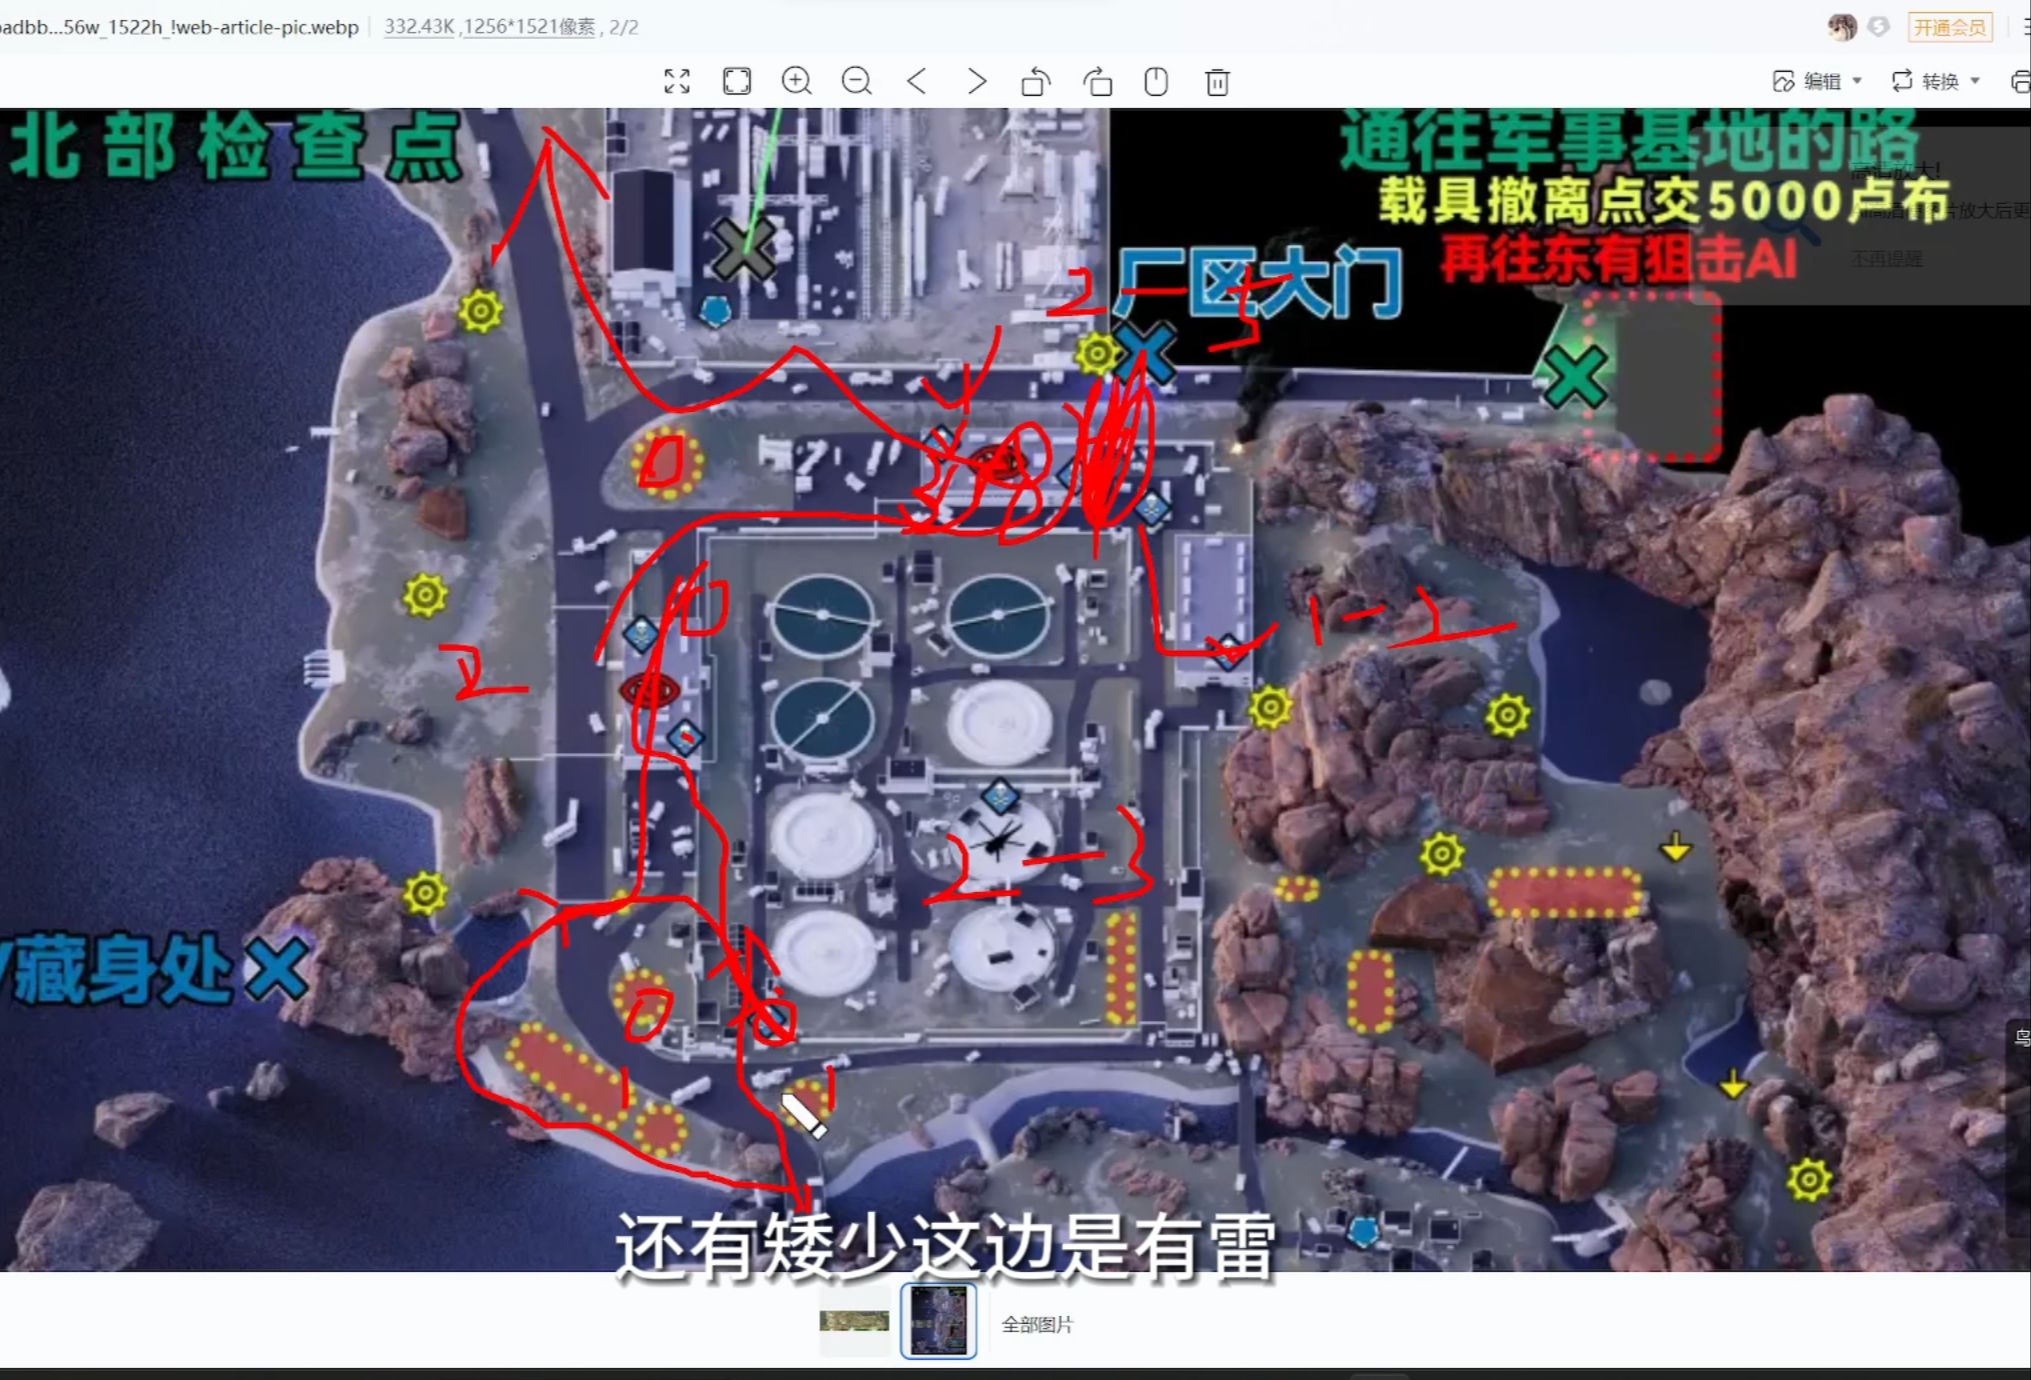
Task: Open the 全部图片 all images view
Action: point(1037,1324)
